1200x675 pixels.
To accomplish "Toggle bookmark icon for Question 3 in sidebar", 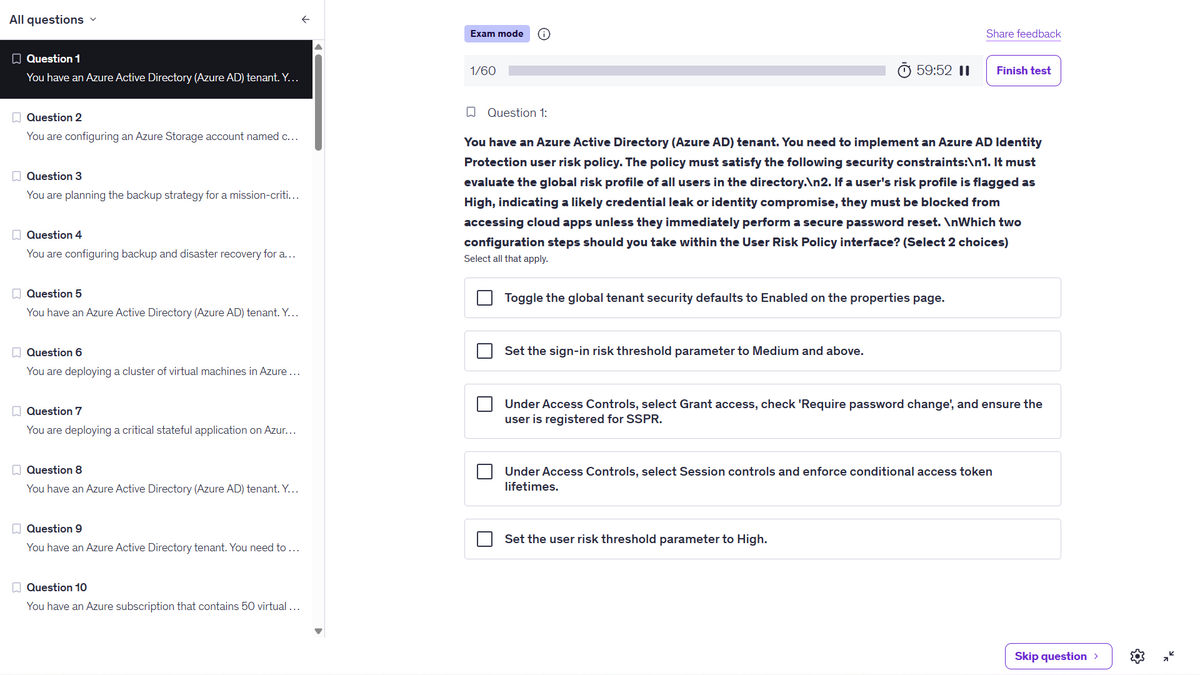I will pyautogui.click(x=16, y=176).
